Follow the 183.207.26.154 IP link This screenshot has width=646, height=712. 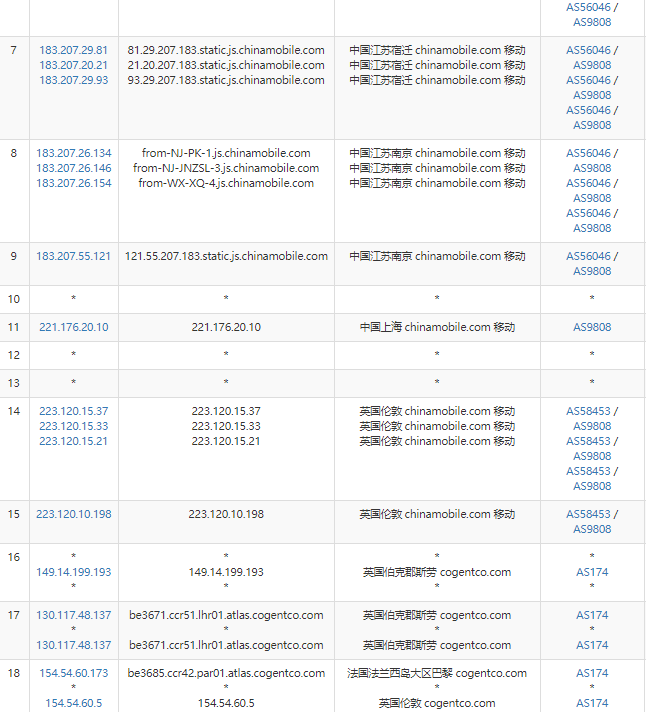tap(74, 183)
